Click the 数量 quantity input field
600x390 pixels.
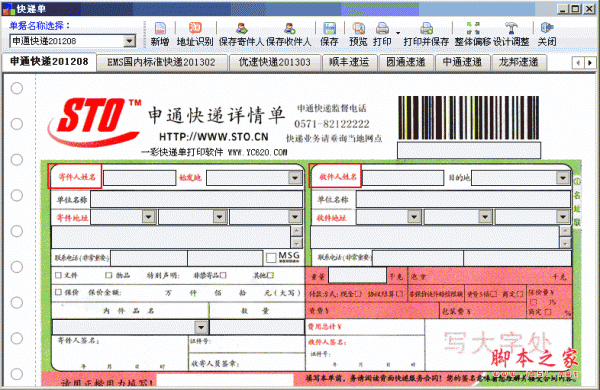[257, 327]
